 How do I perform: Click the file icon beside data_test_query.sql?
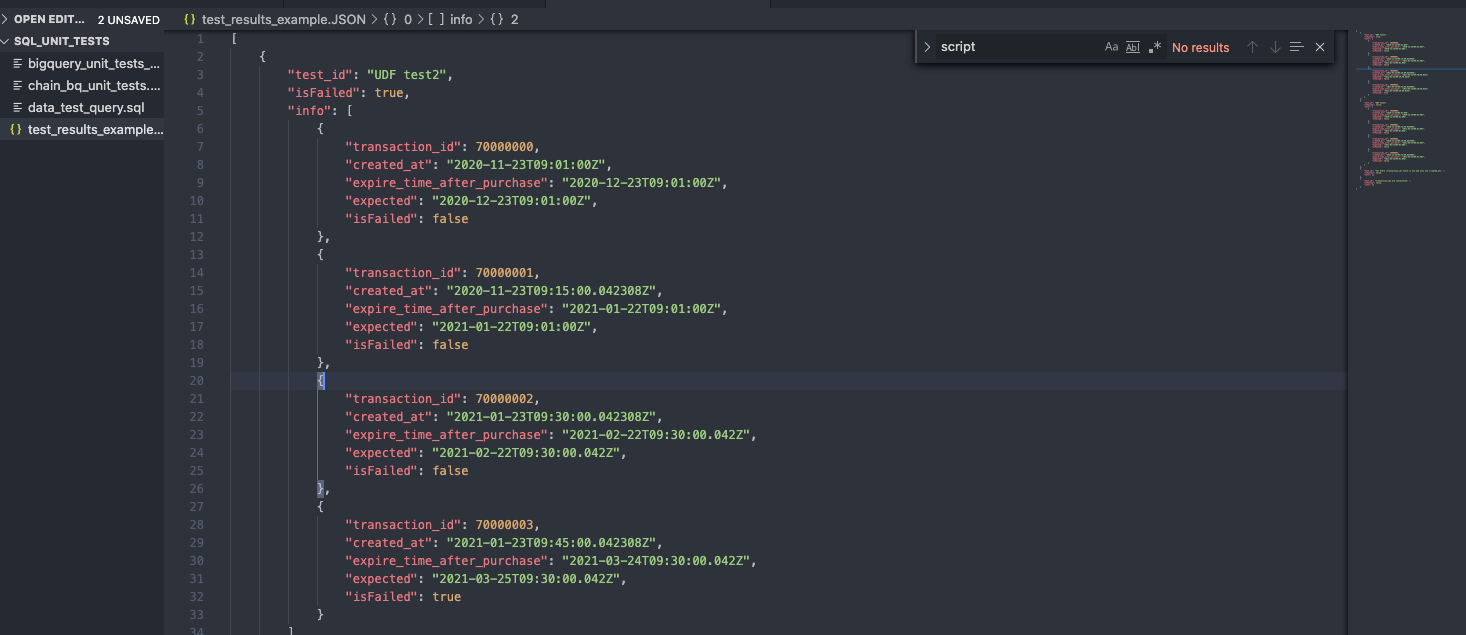[17, 107]
